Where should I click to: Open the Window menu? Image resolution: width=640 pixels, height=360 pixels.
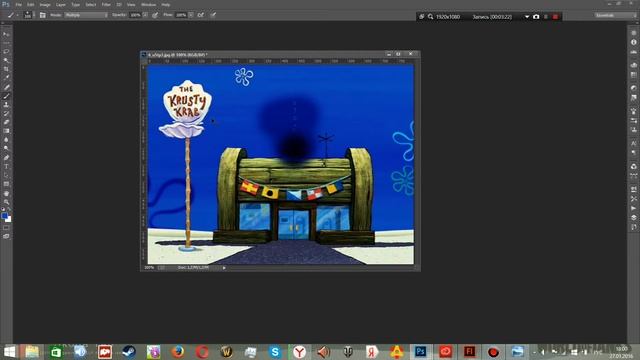(149, 4)
